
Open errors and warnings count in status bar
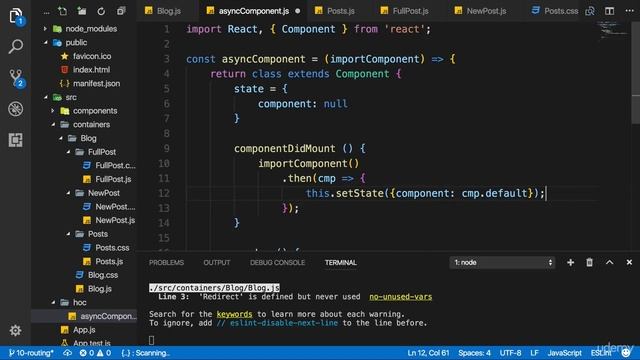point(95,353)
